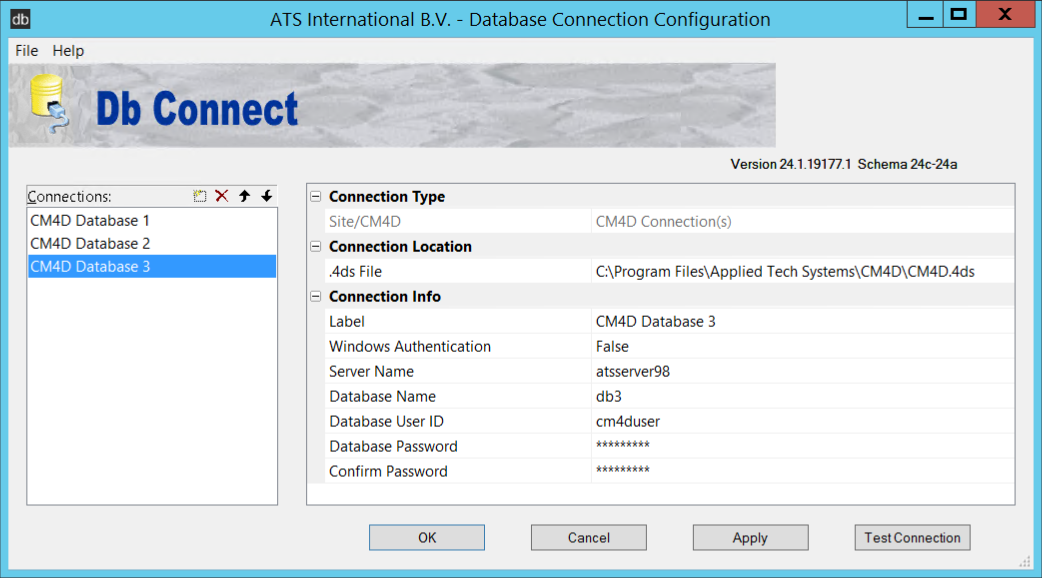The image size is (1042, 578).
Task: Collapse the Connection Location section
Action: pos(316,246)
